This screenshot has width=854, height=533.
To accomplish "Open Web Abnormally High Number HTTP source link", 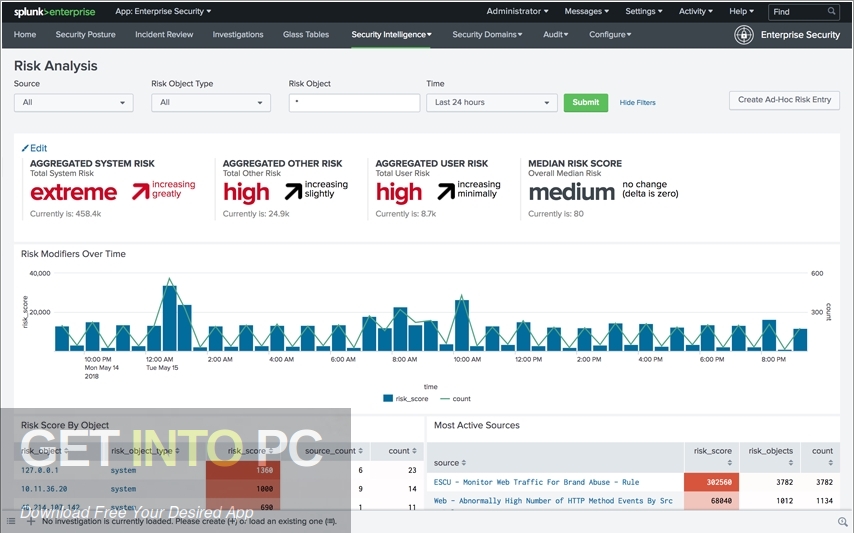I will pos(553,500).
